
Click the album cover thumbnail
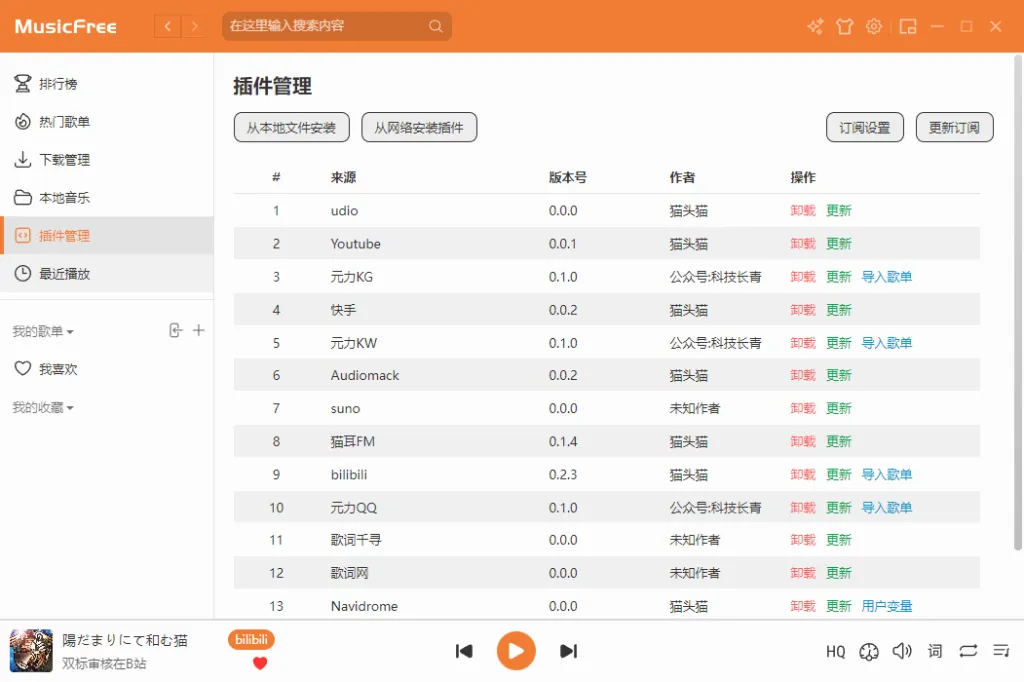[x=31, y=651]
